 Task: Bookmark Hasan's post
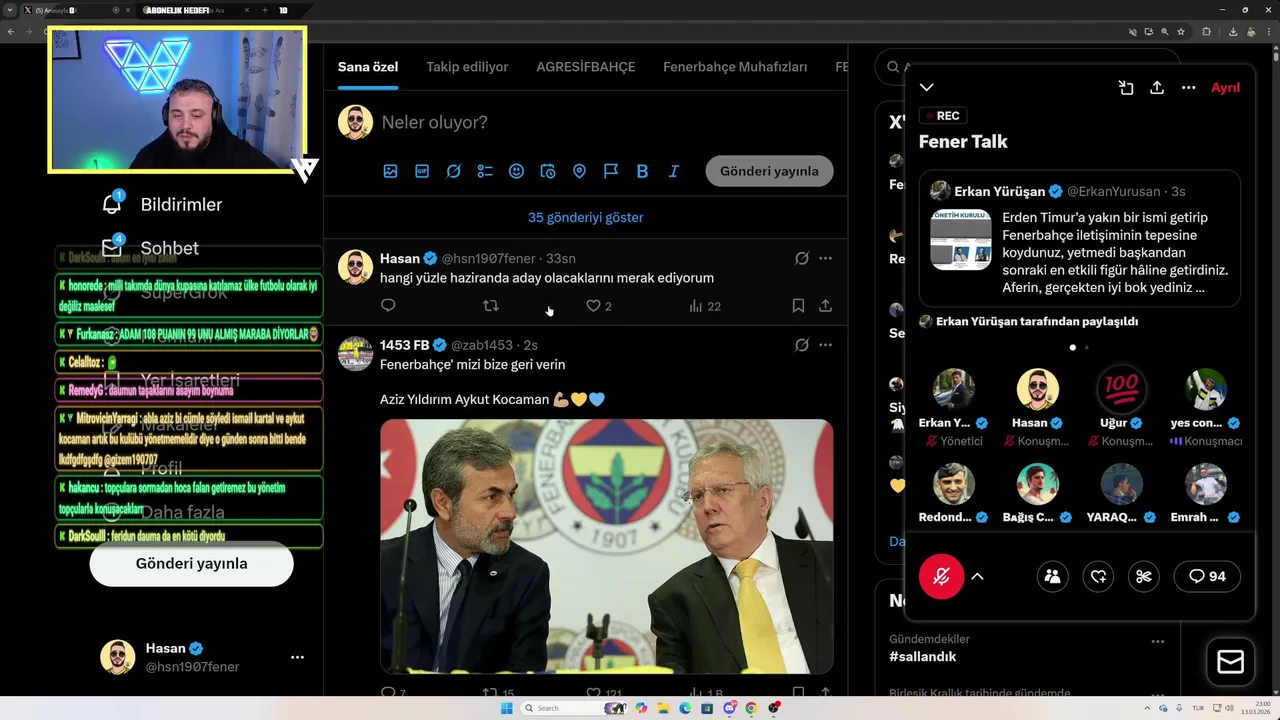tap(798, 306)
